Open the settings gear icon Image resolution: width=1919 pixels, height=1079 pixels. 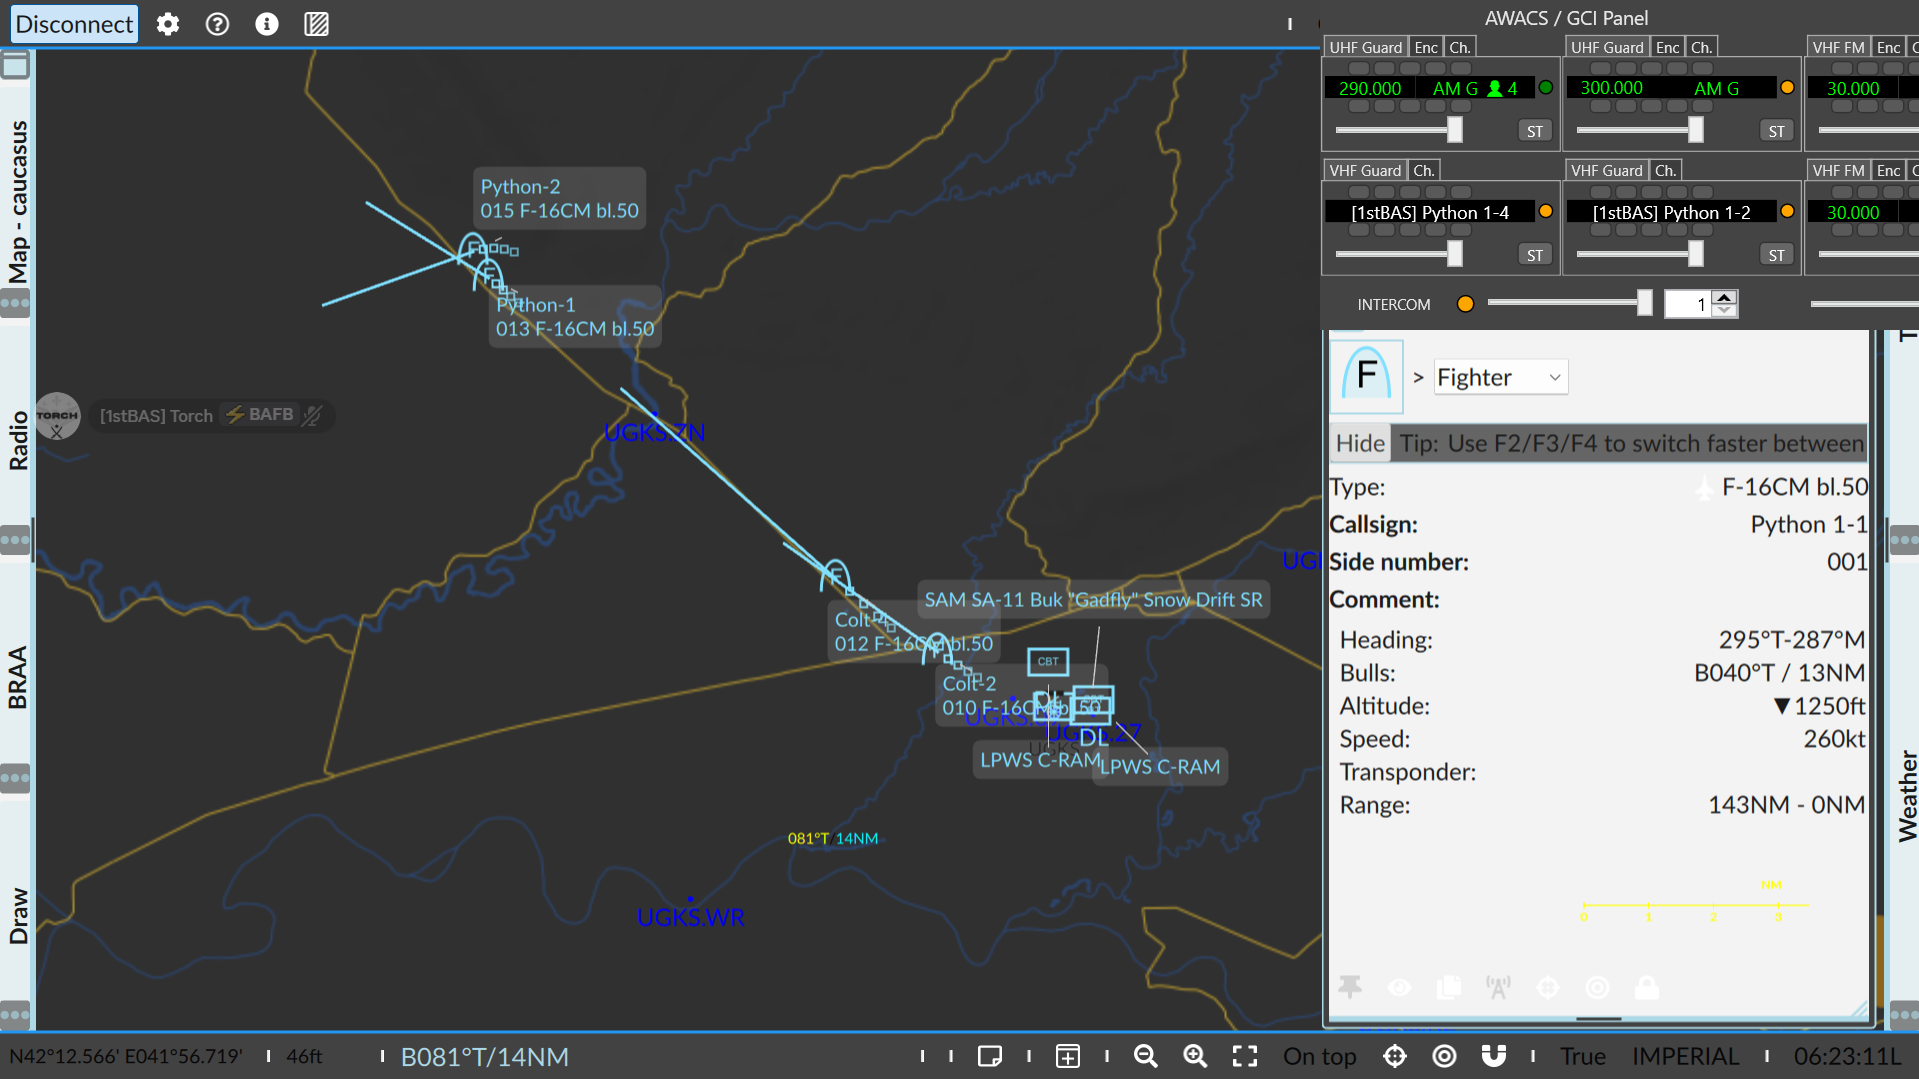[x=167, y=24]
